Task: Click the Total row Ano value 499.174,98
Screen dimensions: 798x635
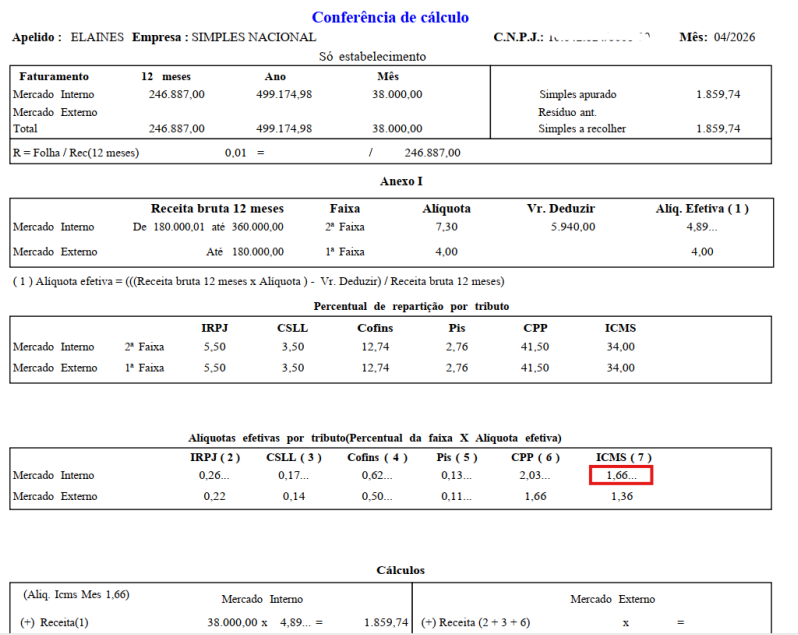Action: click(x=284, y=128)
